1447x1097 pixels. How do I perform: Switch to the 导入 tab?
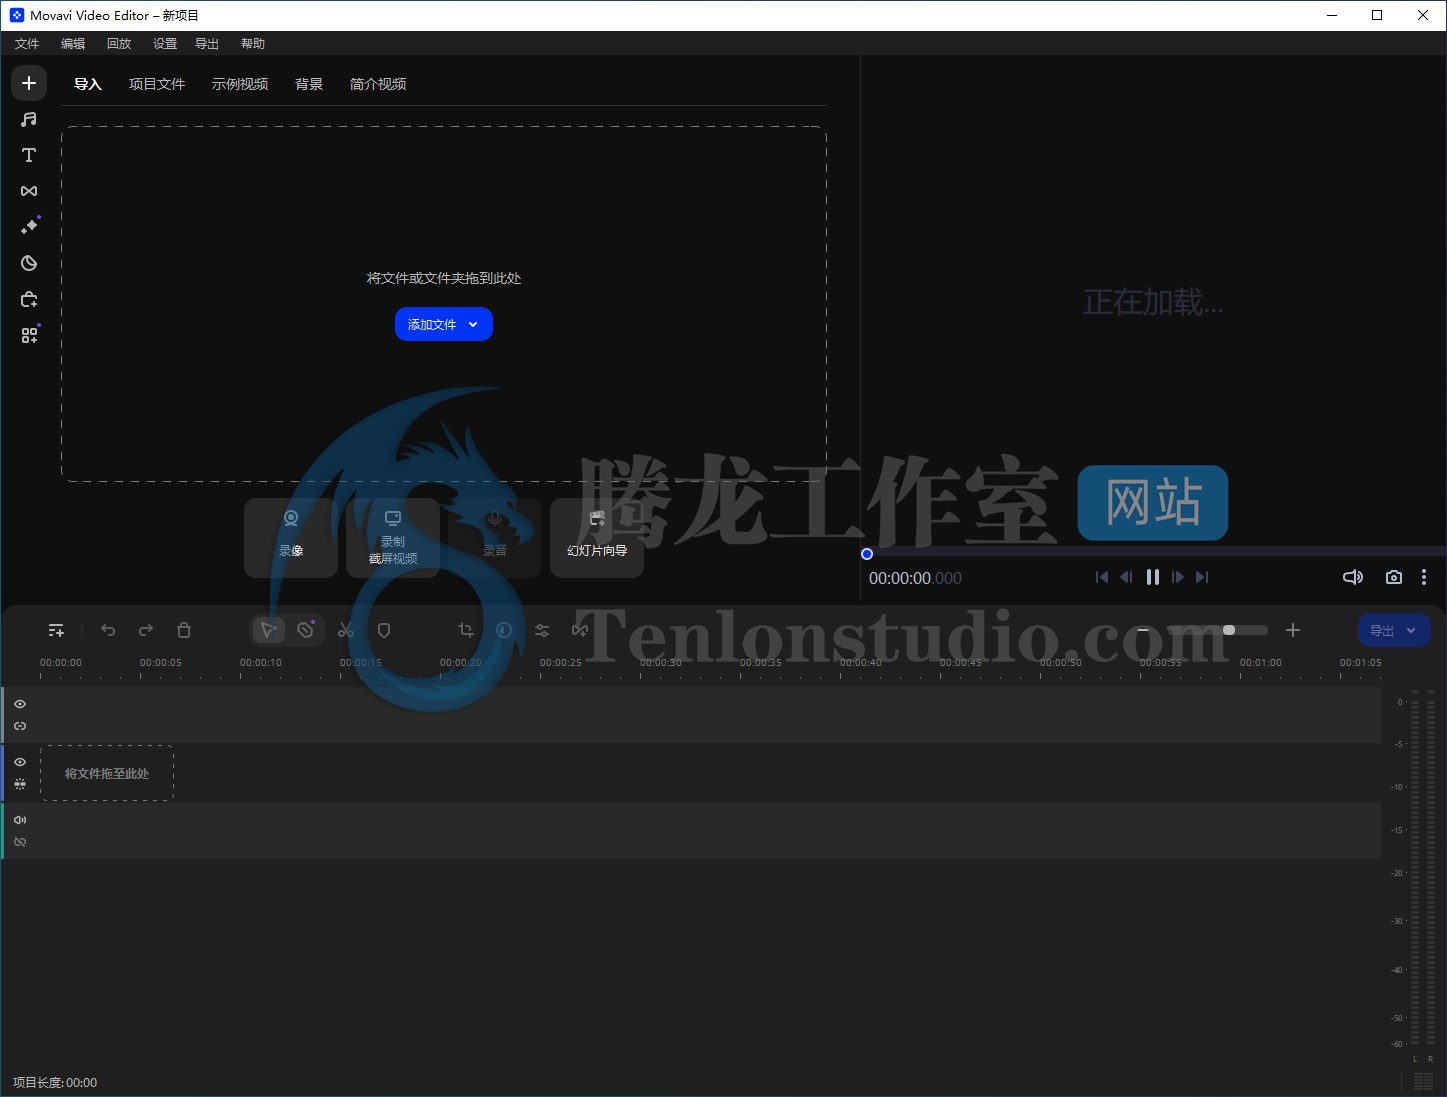88,84
